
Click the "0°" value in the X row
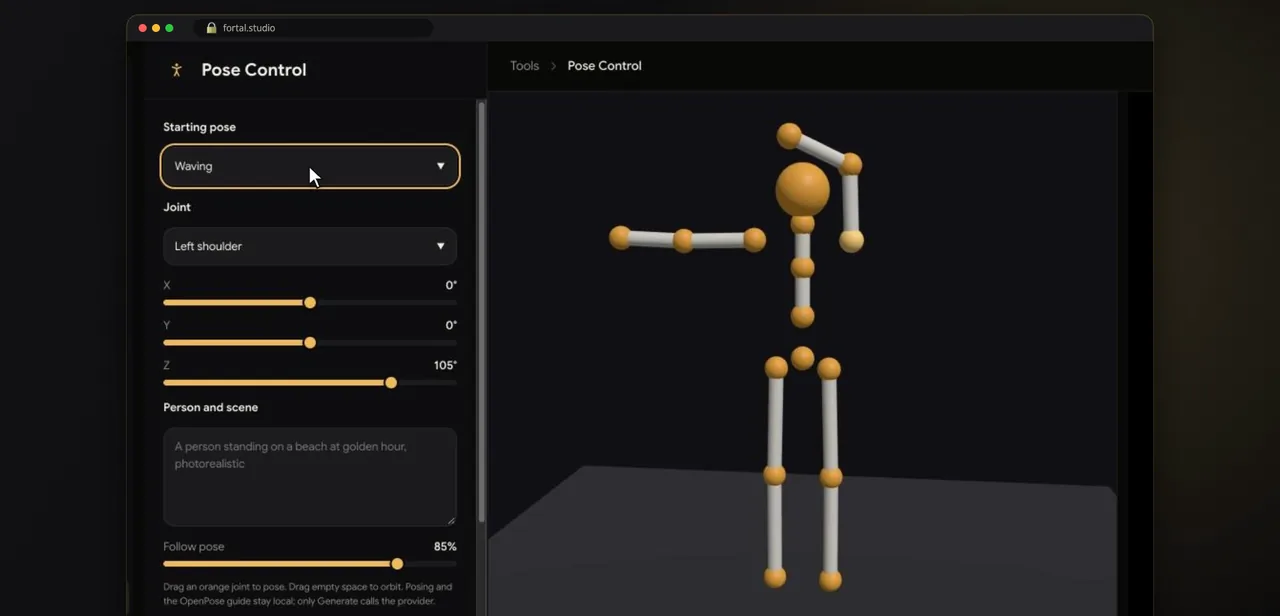click(x=451, y=285)
